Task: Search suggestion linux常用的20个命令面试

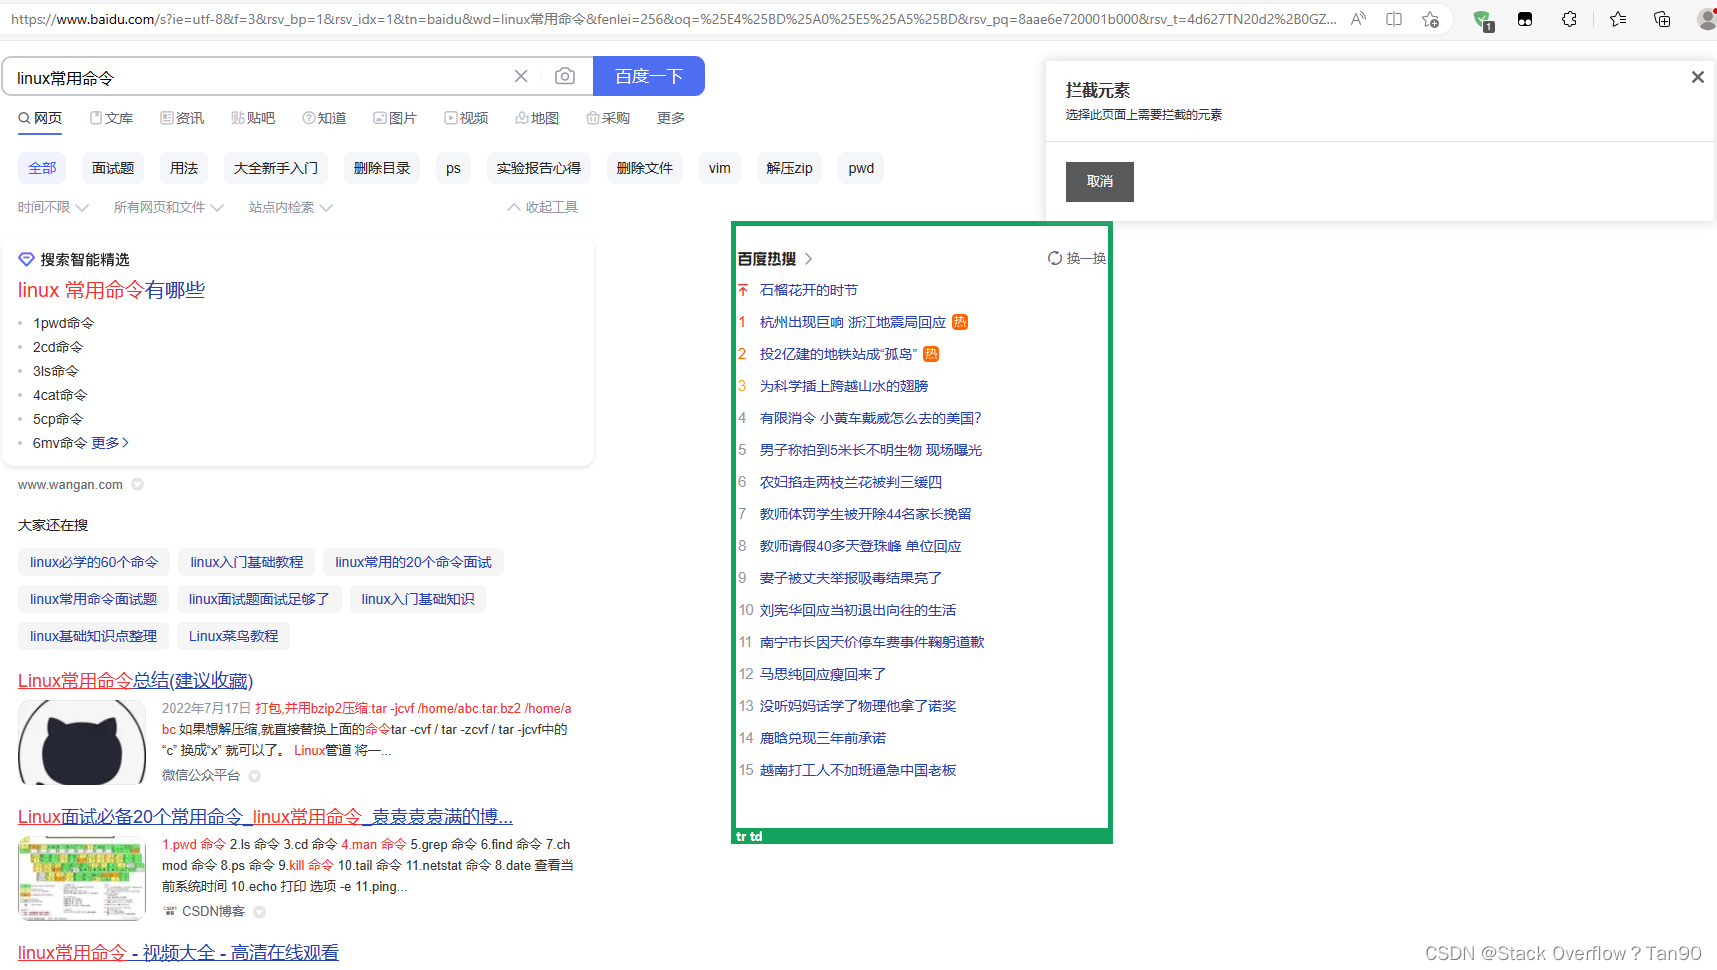Action: (413, 562)
